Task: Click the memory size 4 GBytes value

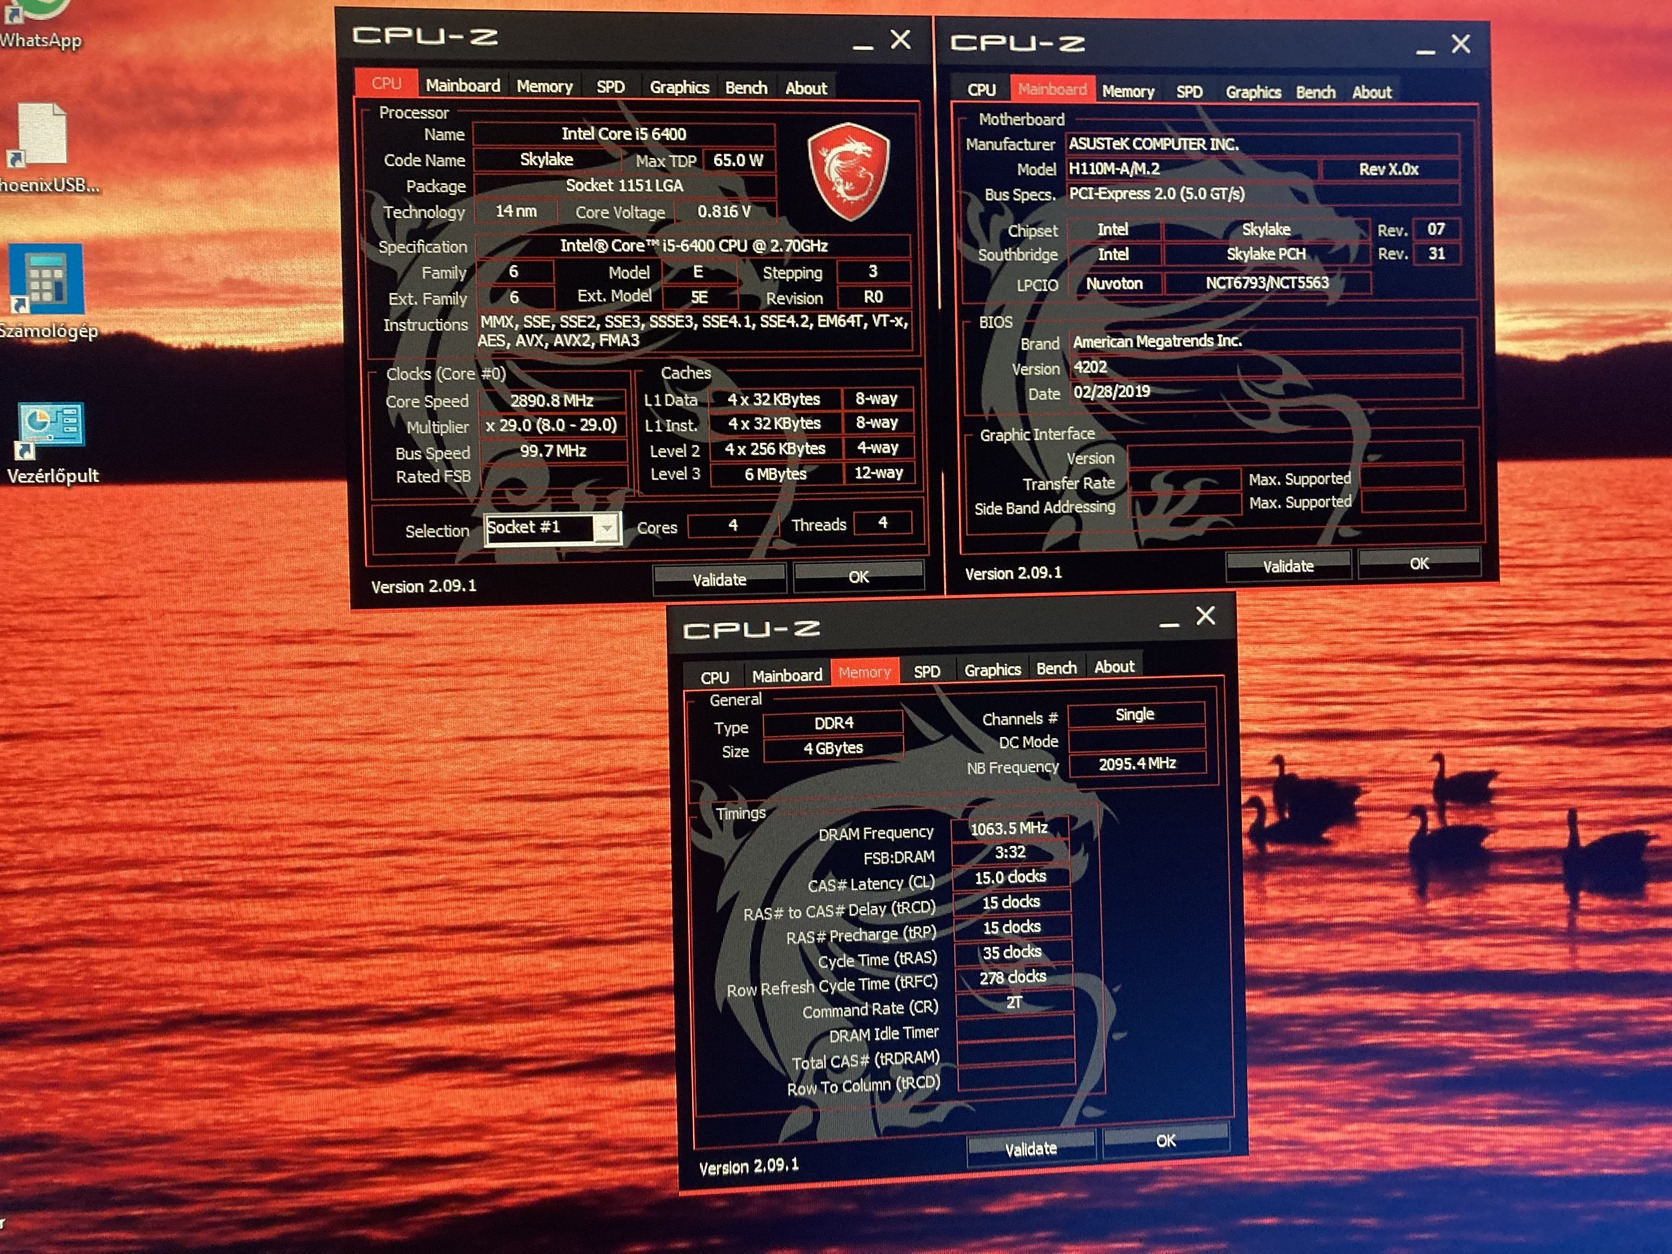Action: coord(833,748)
